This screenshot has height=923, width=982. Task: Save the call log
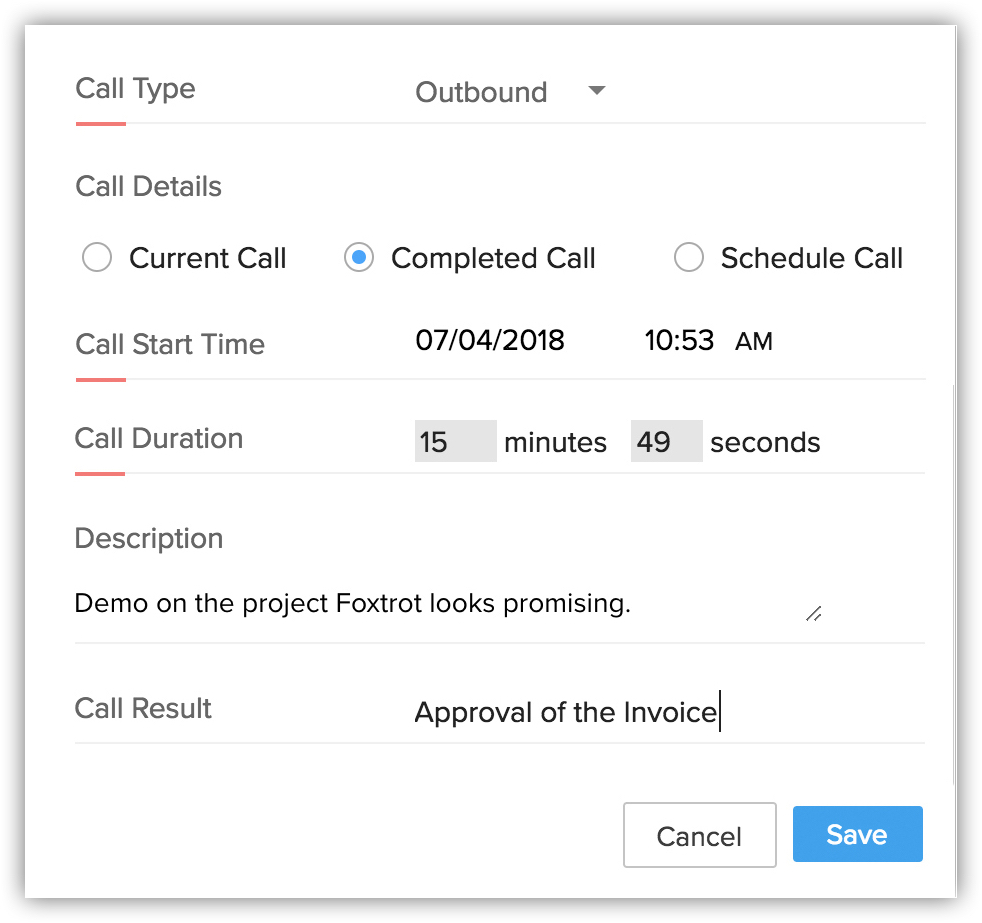pos(857,834)
